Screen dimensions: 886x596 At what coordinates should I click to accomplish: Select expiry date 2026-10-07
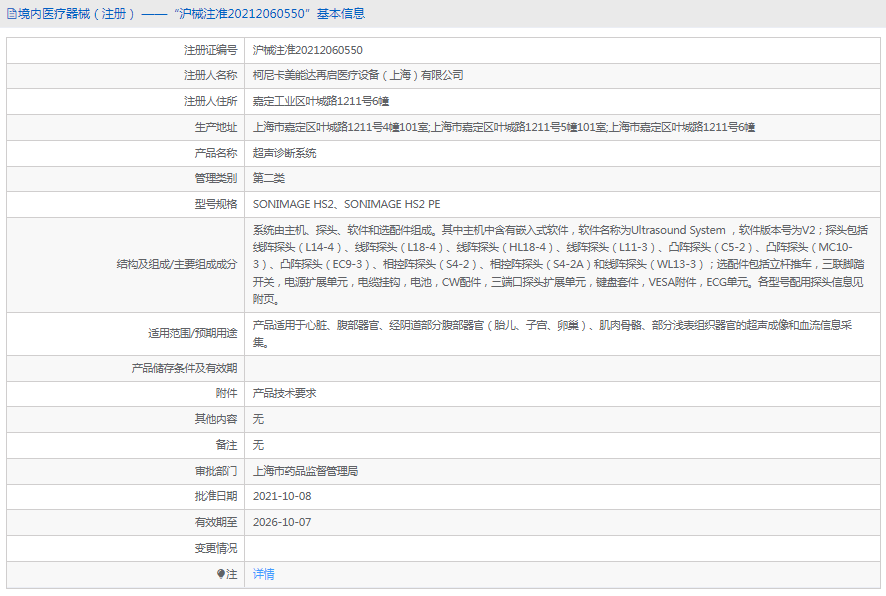(x=282, y=523)
